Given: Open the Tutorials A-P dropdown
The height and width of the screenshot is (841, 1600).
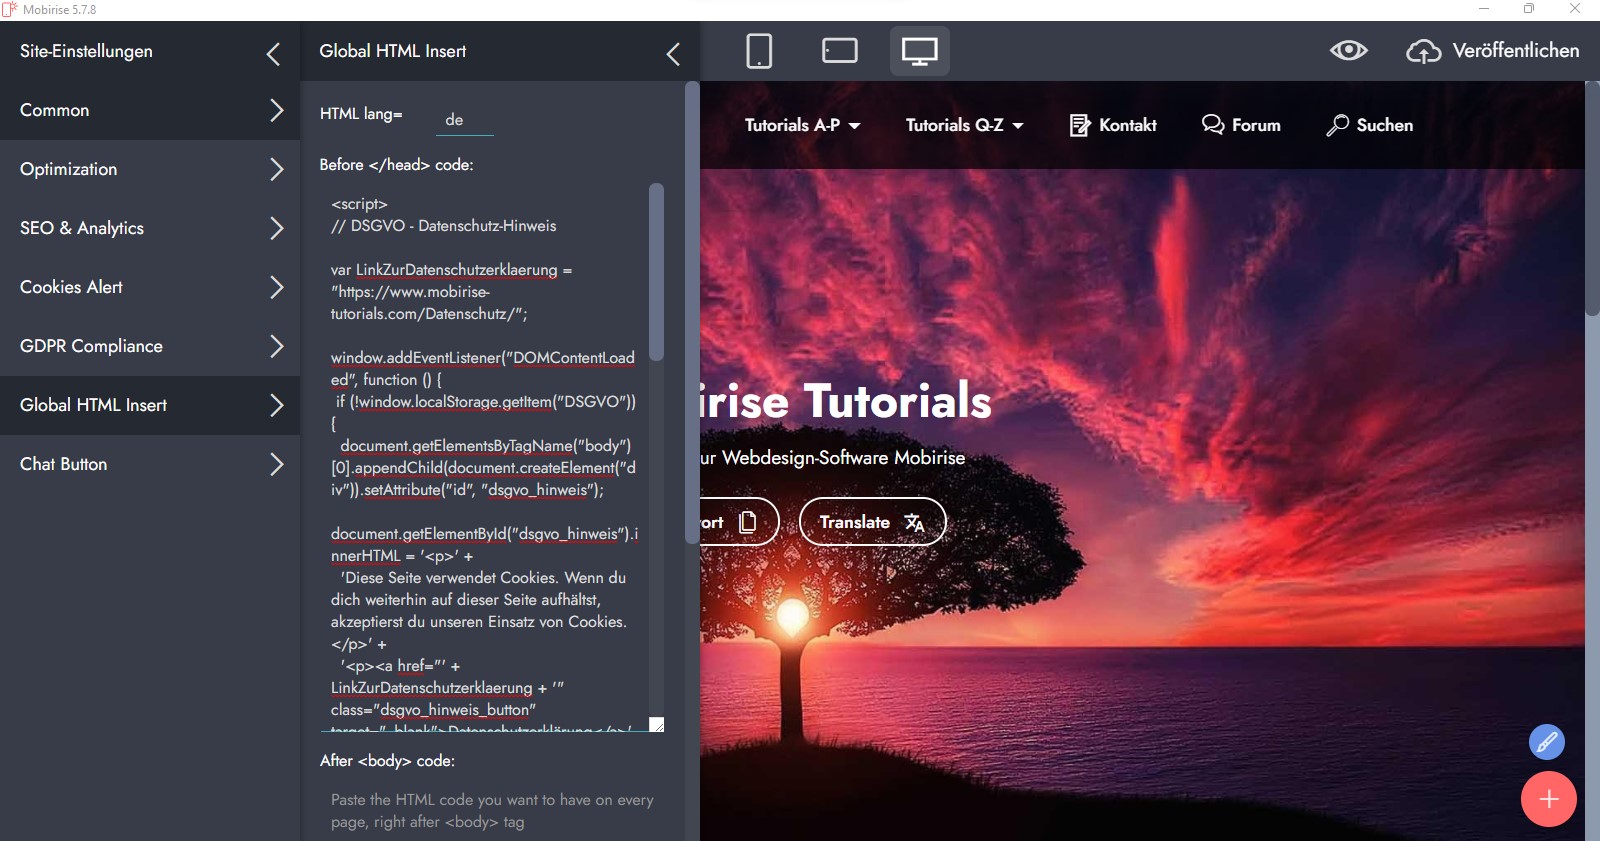Looking at the screenshot, I should pos(802,125).
